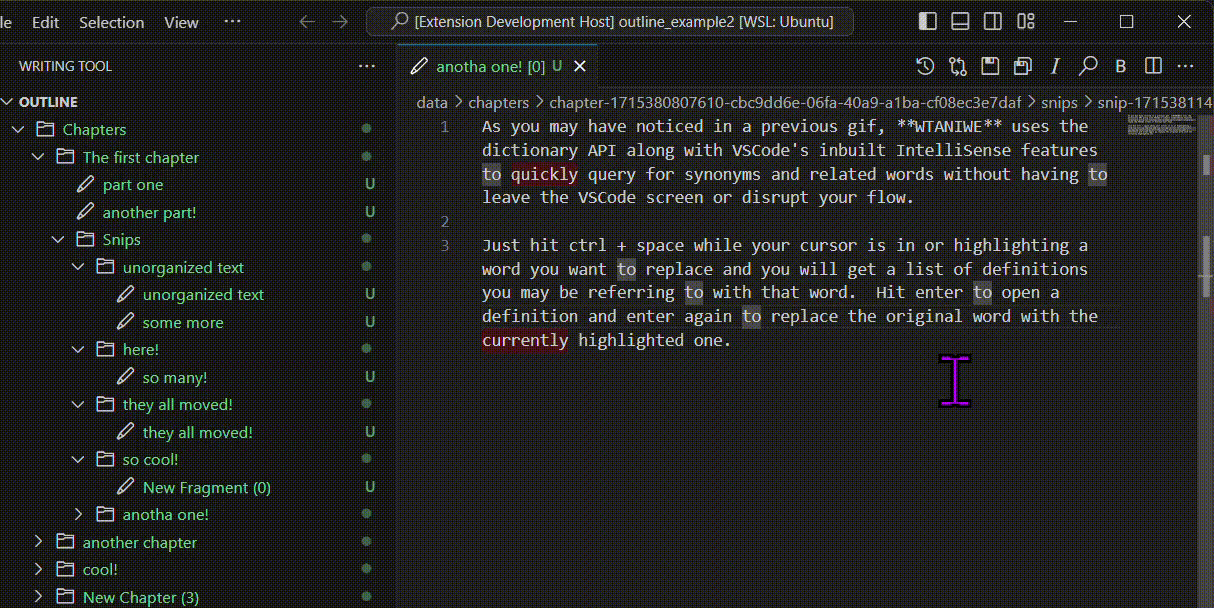The width and height of the screenshot is (1214, 608).
Task: Collapse The first chapter chevron
Action: pyautogui.click(x=38, y=157)
